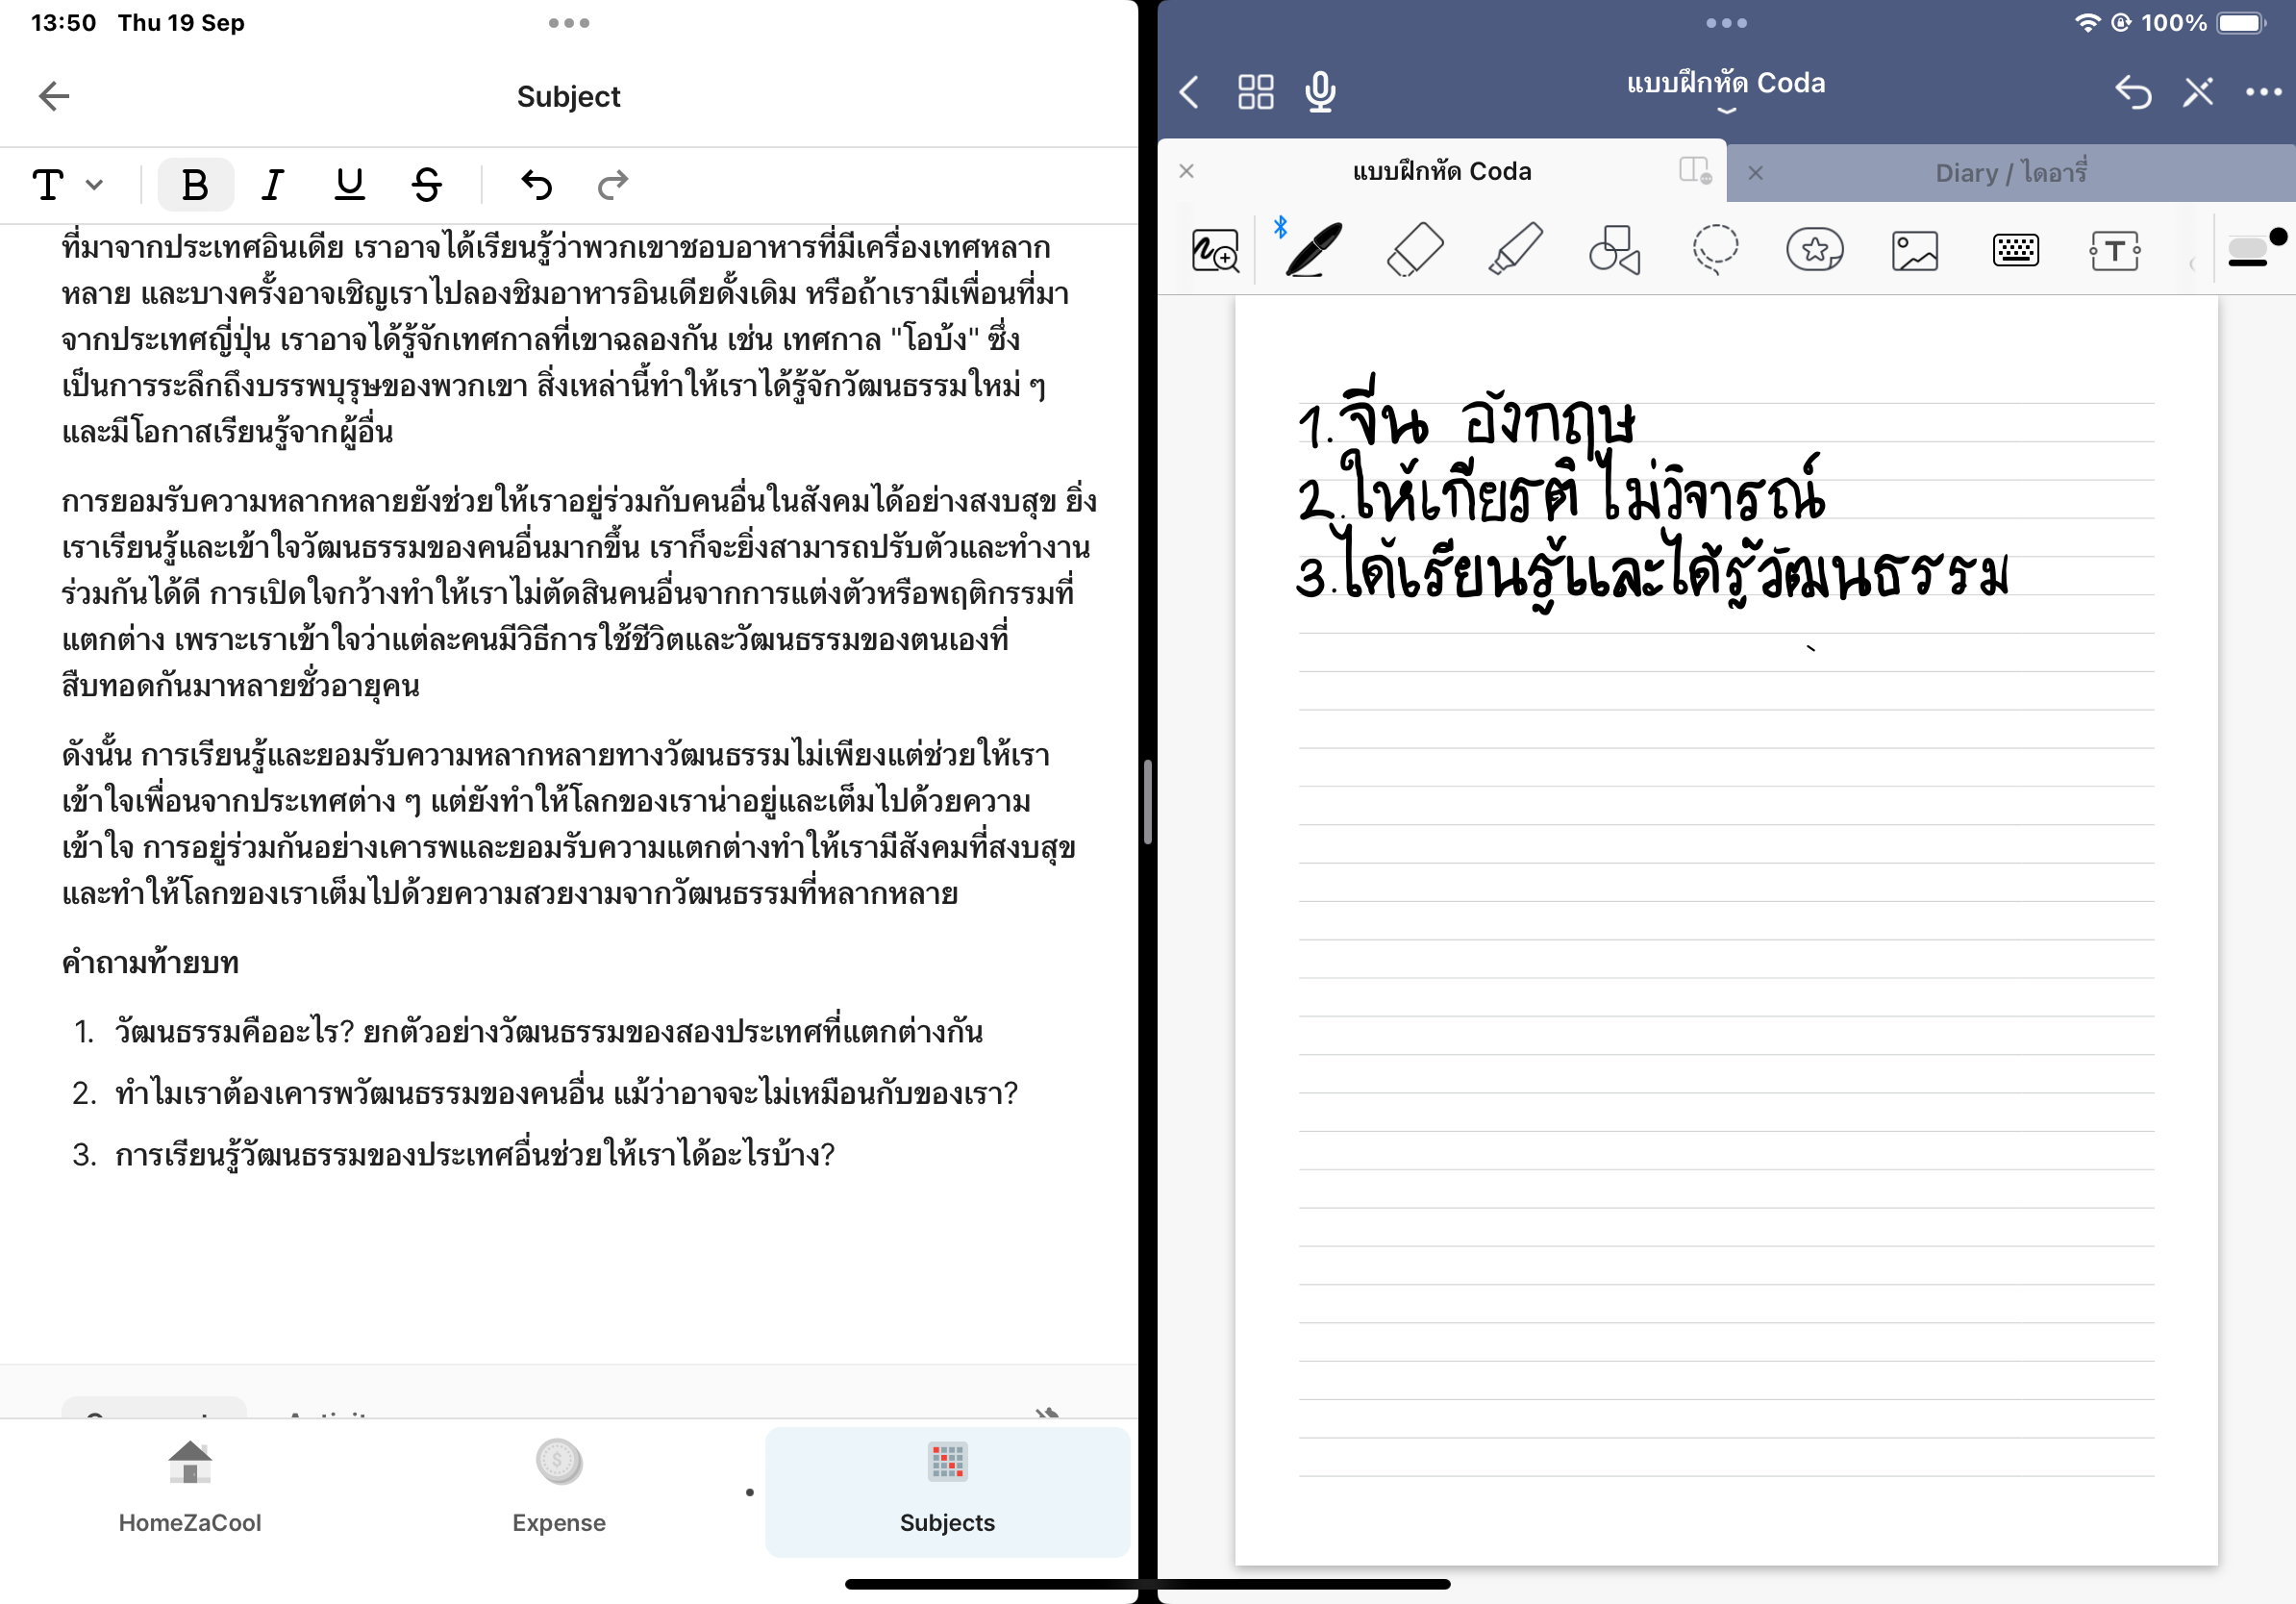This screenshot has width=2296, height=1604.
Task: Select the highlighter tool
Action: 1515,249
